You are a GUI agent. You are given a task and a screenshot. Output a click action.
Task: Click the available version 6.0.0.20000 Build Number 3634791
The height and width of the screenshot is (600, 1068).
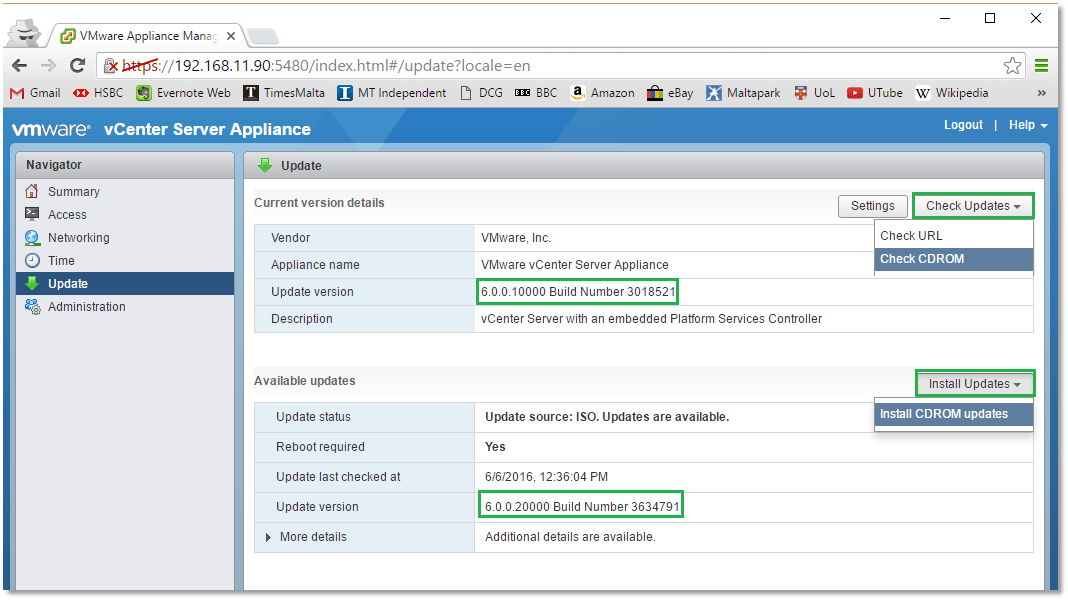coord(582,507)
